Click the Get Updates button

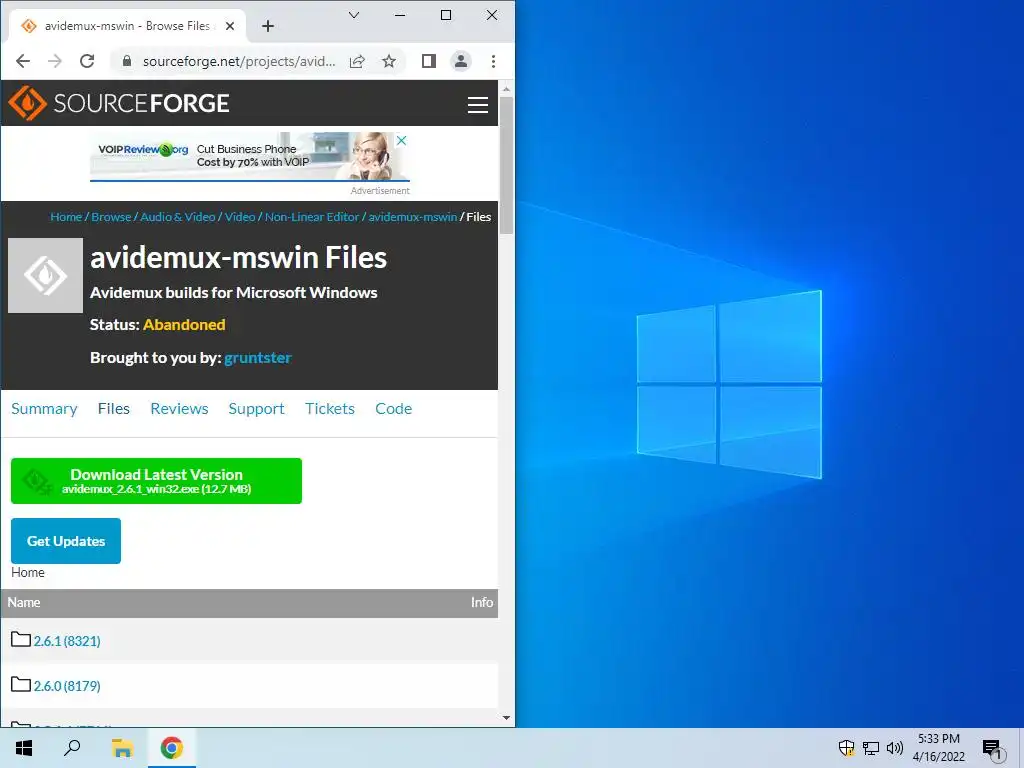(66, 541)
